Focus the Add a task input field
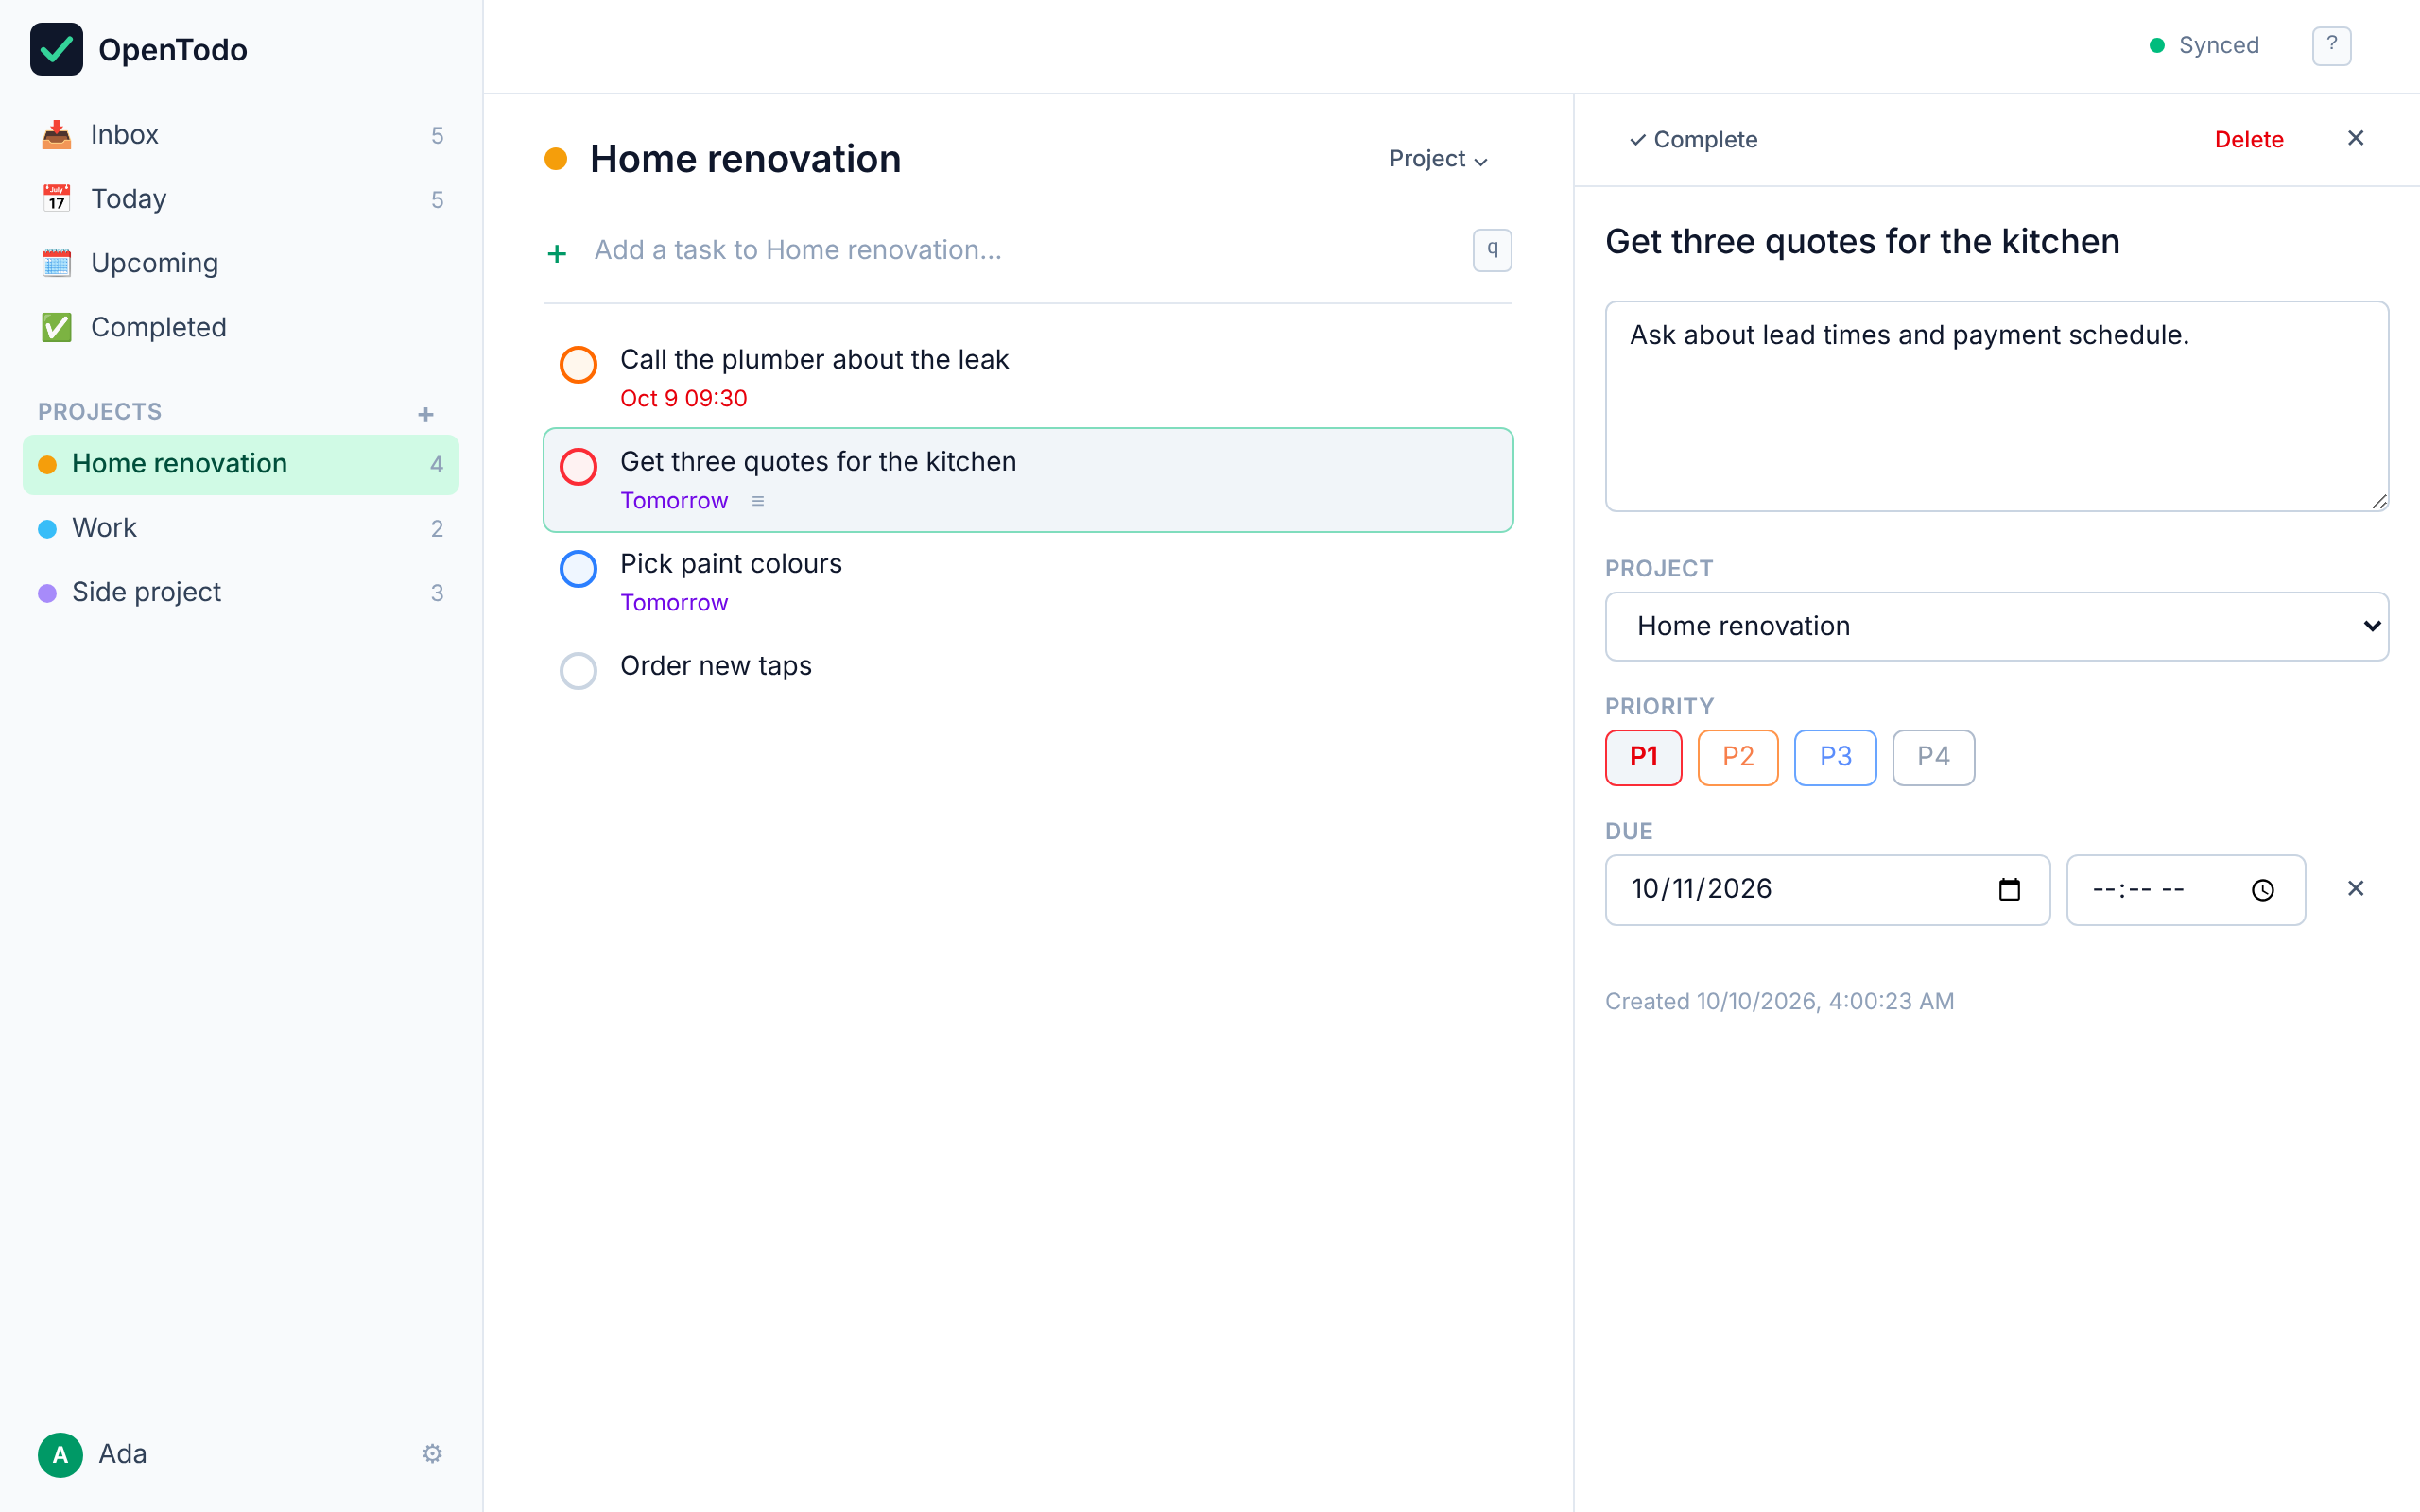 pyautogui.click(x=1022, y=250)
